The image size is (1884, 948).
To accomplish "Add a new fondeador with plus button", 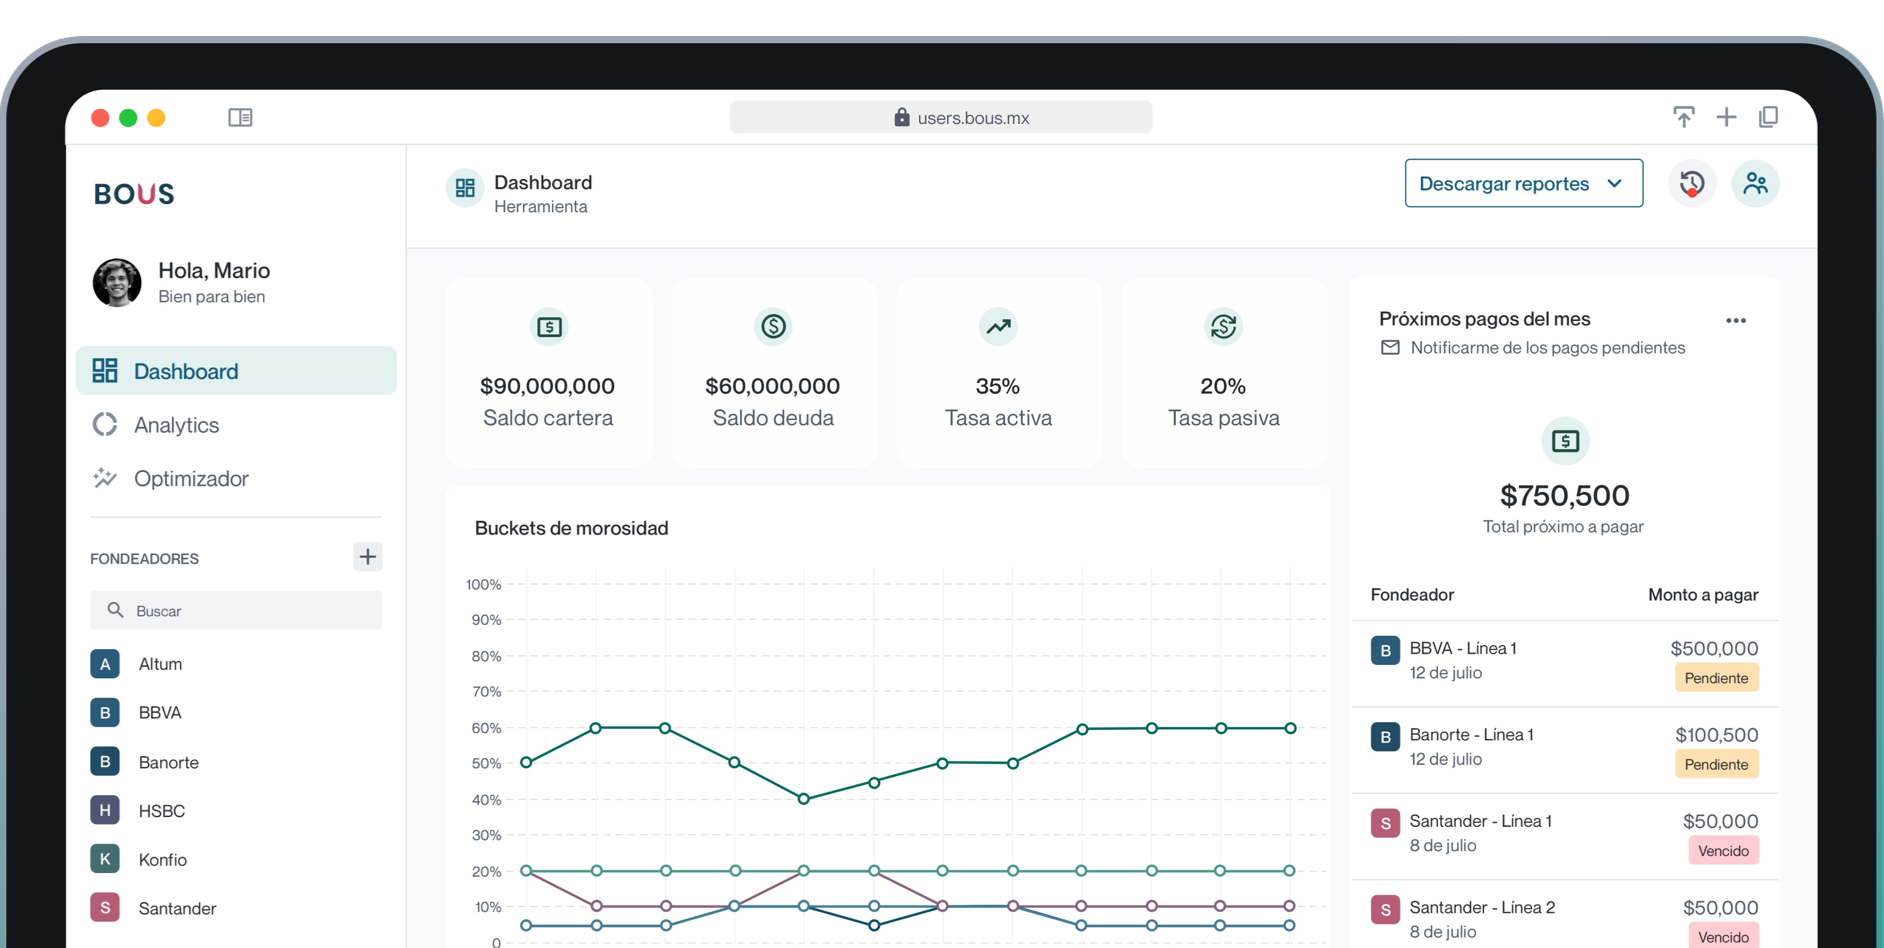I will (368, 557).
